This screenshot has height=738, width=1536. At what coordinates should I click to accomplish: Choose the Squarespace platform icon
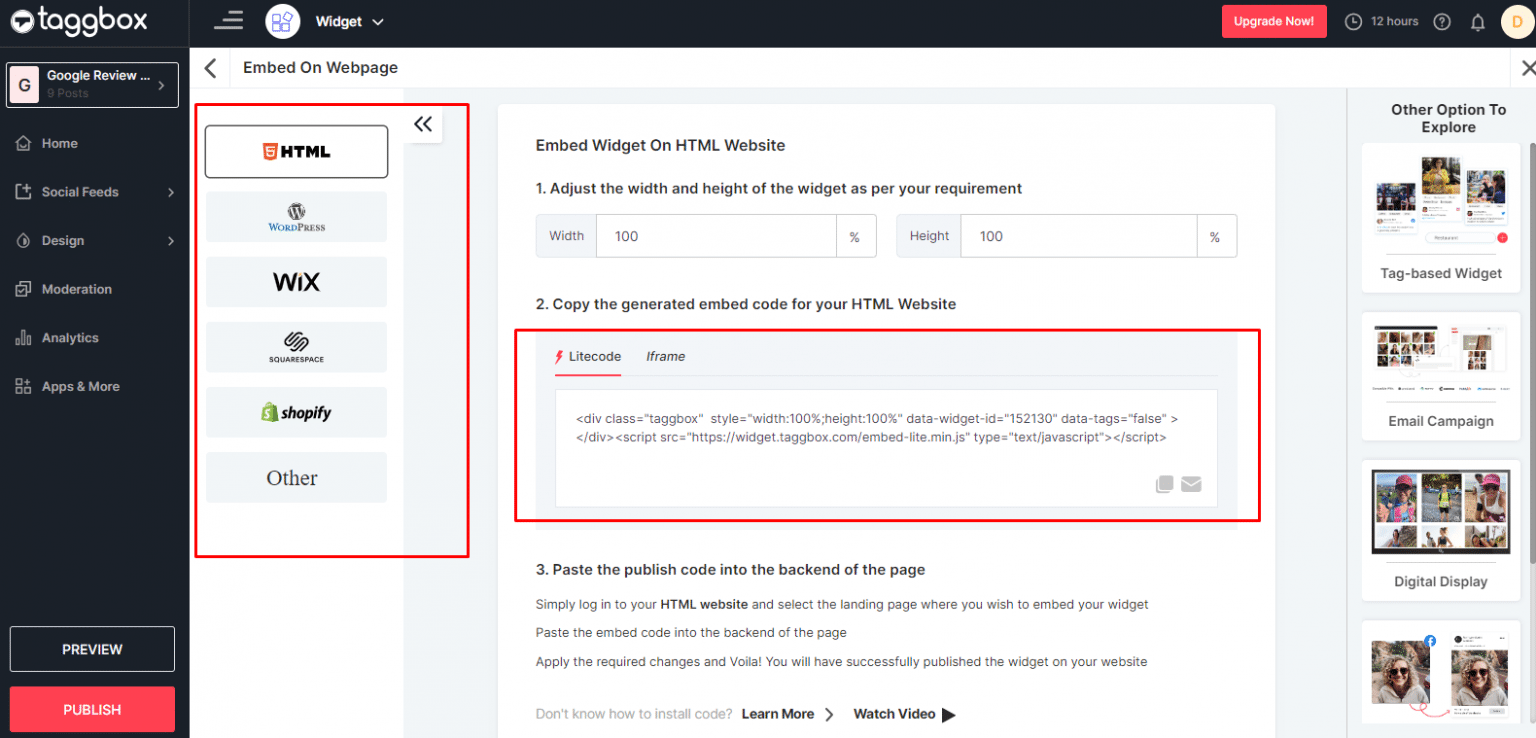296,347
